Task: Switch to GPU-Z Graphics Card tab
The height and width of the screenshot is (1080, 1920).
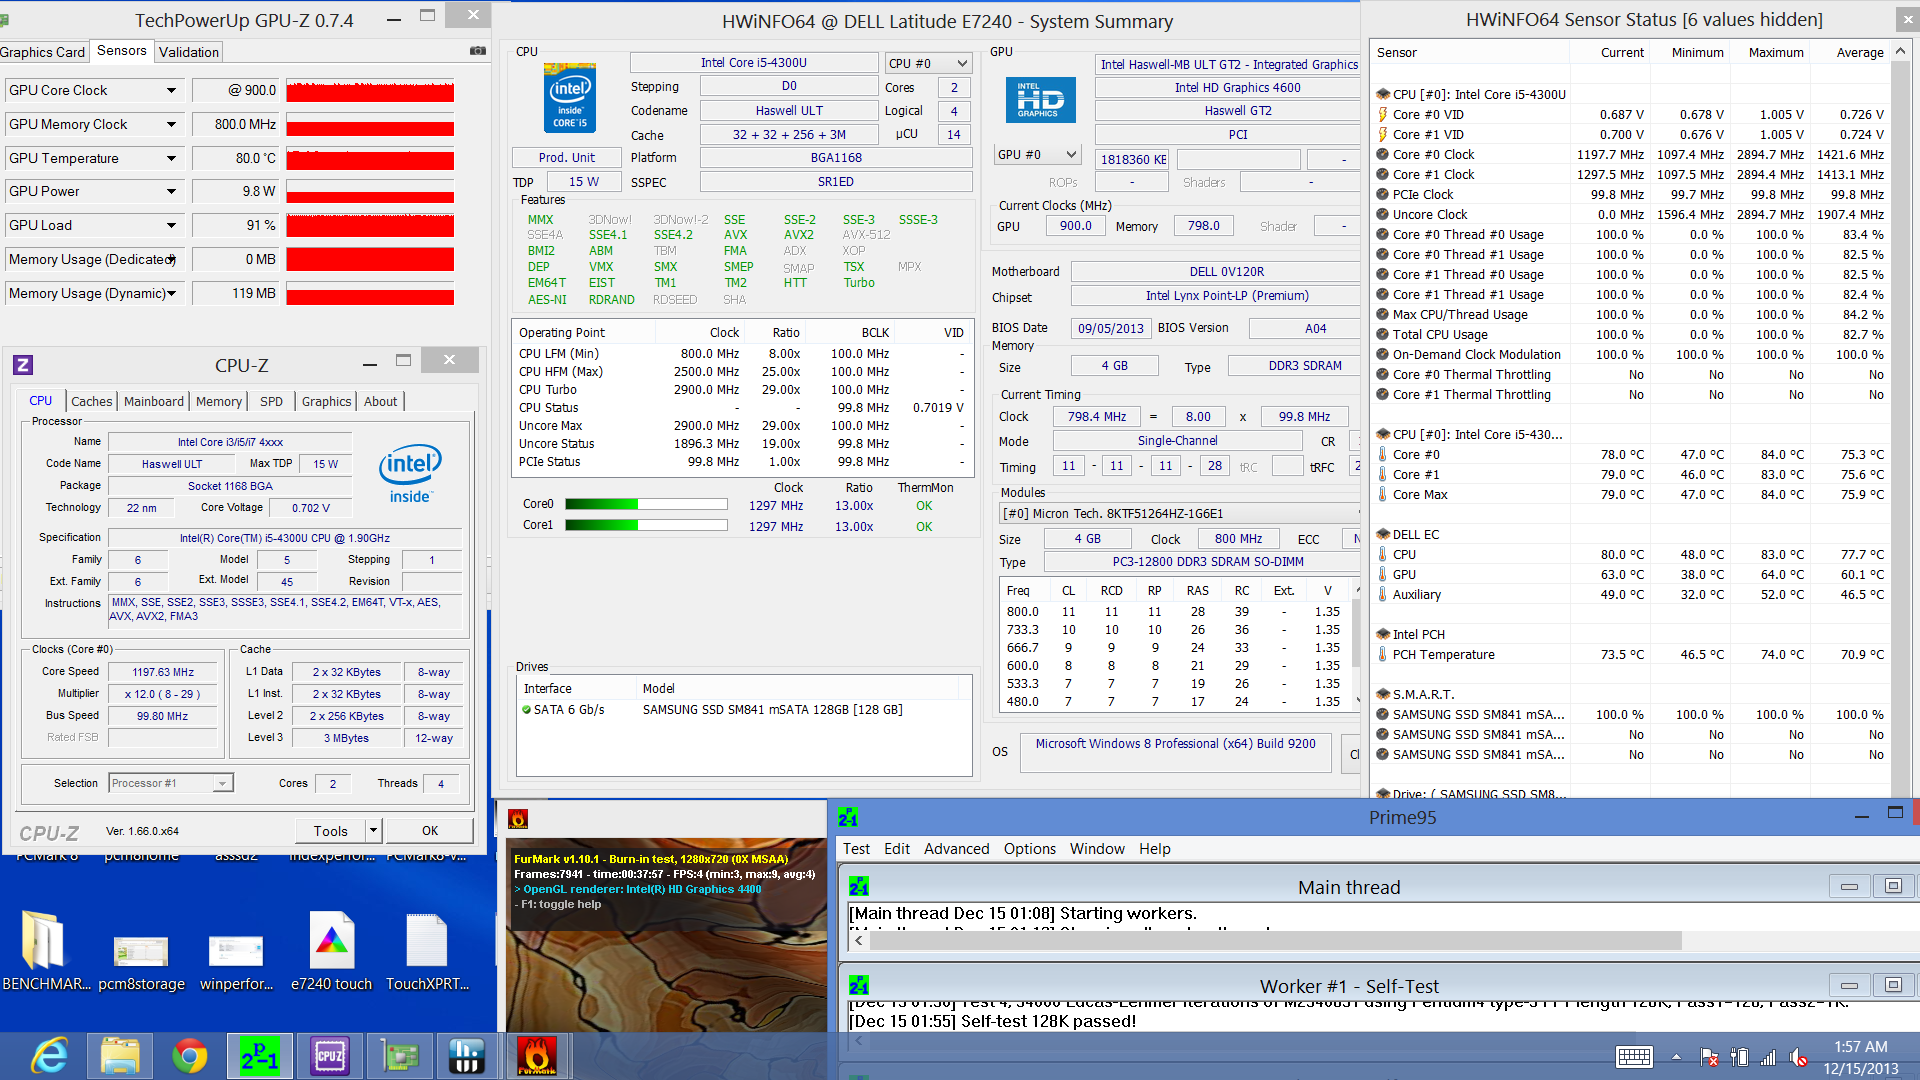Action: coord(43,52)
